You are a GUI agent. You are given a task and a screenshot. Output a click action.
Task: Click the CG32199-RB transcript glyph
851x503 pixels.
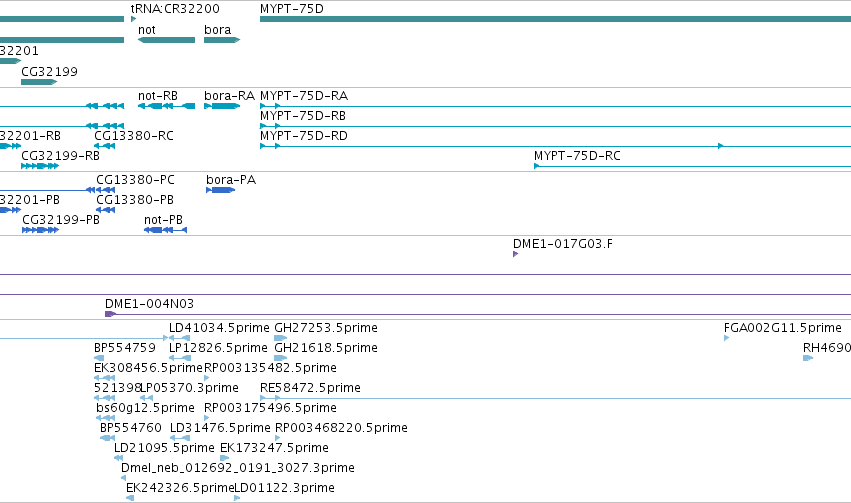point(40,166)
